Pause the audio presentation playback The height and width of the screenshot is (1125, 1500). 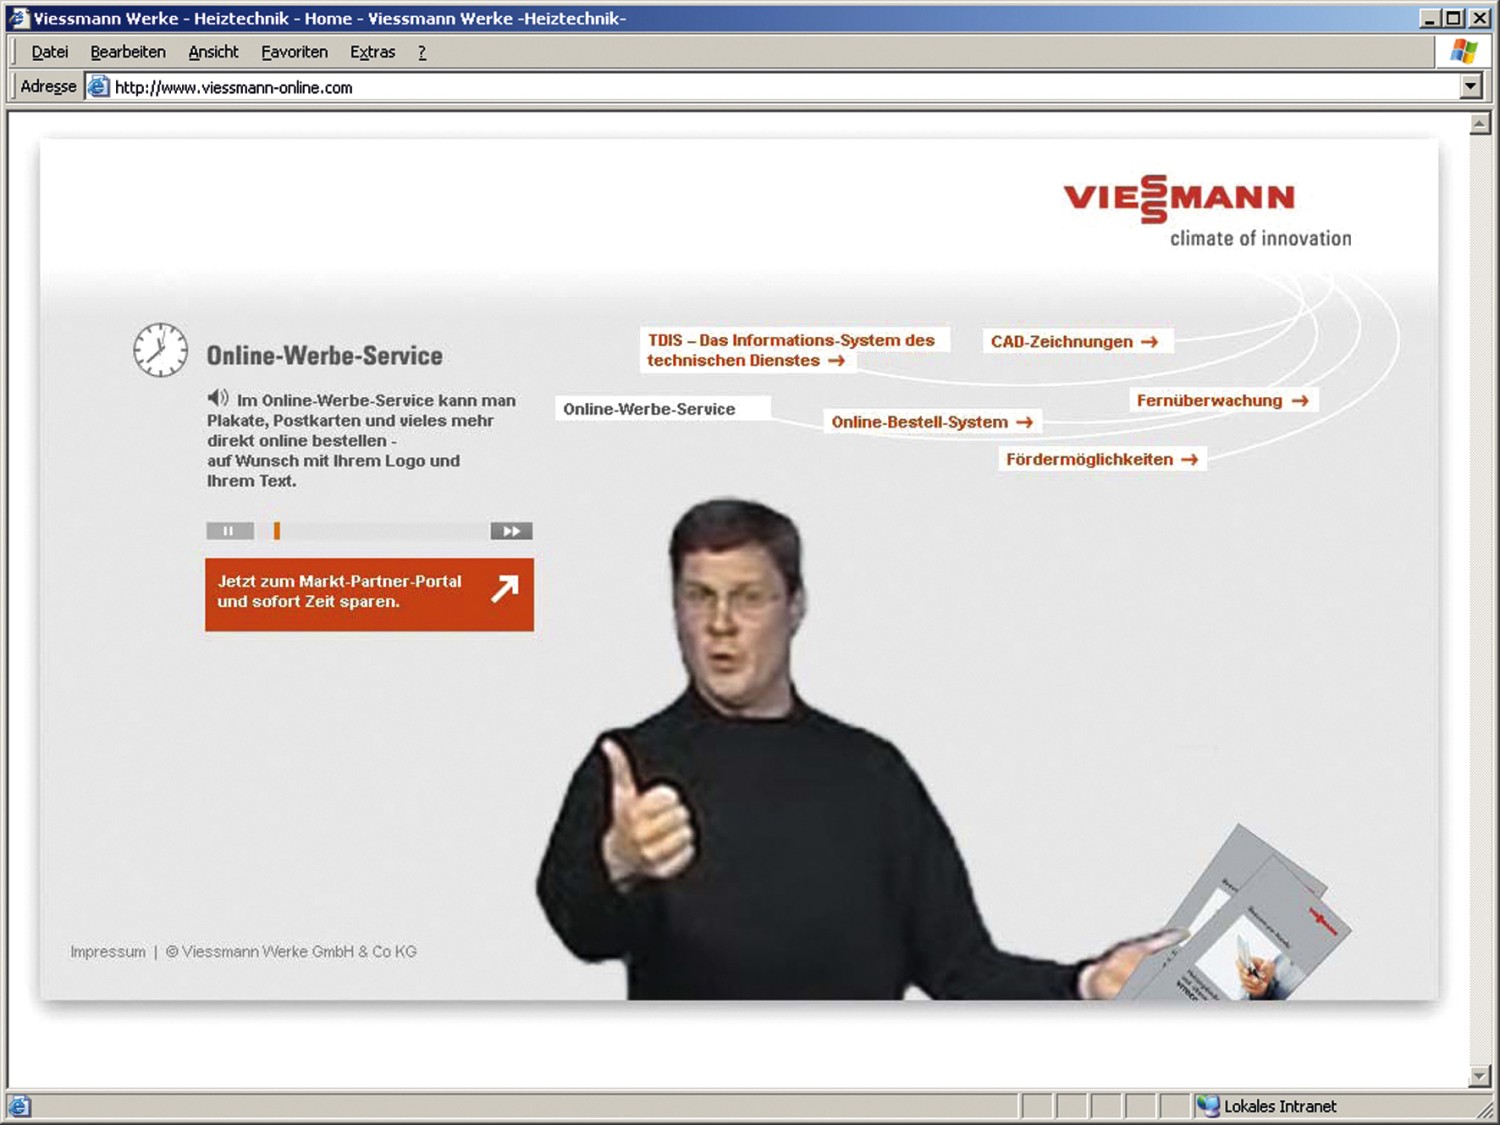pos(229,531)
